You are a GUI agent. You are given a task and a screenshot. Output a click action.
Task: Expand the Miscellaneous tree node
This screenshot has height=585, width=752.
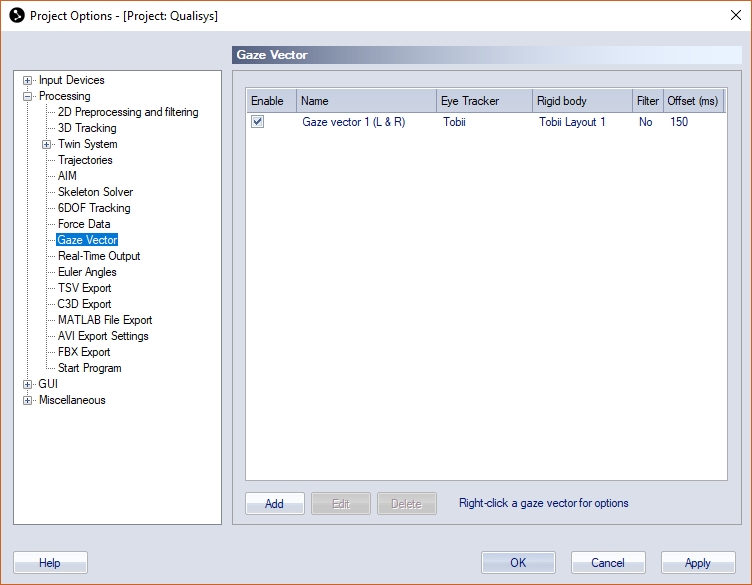click(28, 401)
